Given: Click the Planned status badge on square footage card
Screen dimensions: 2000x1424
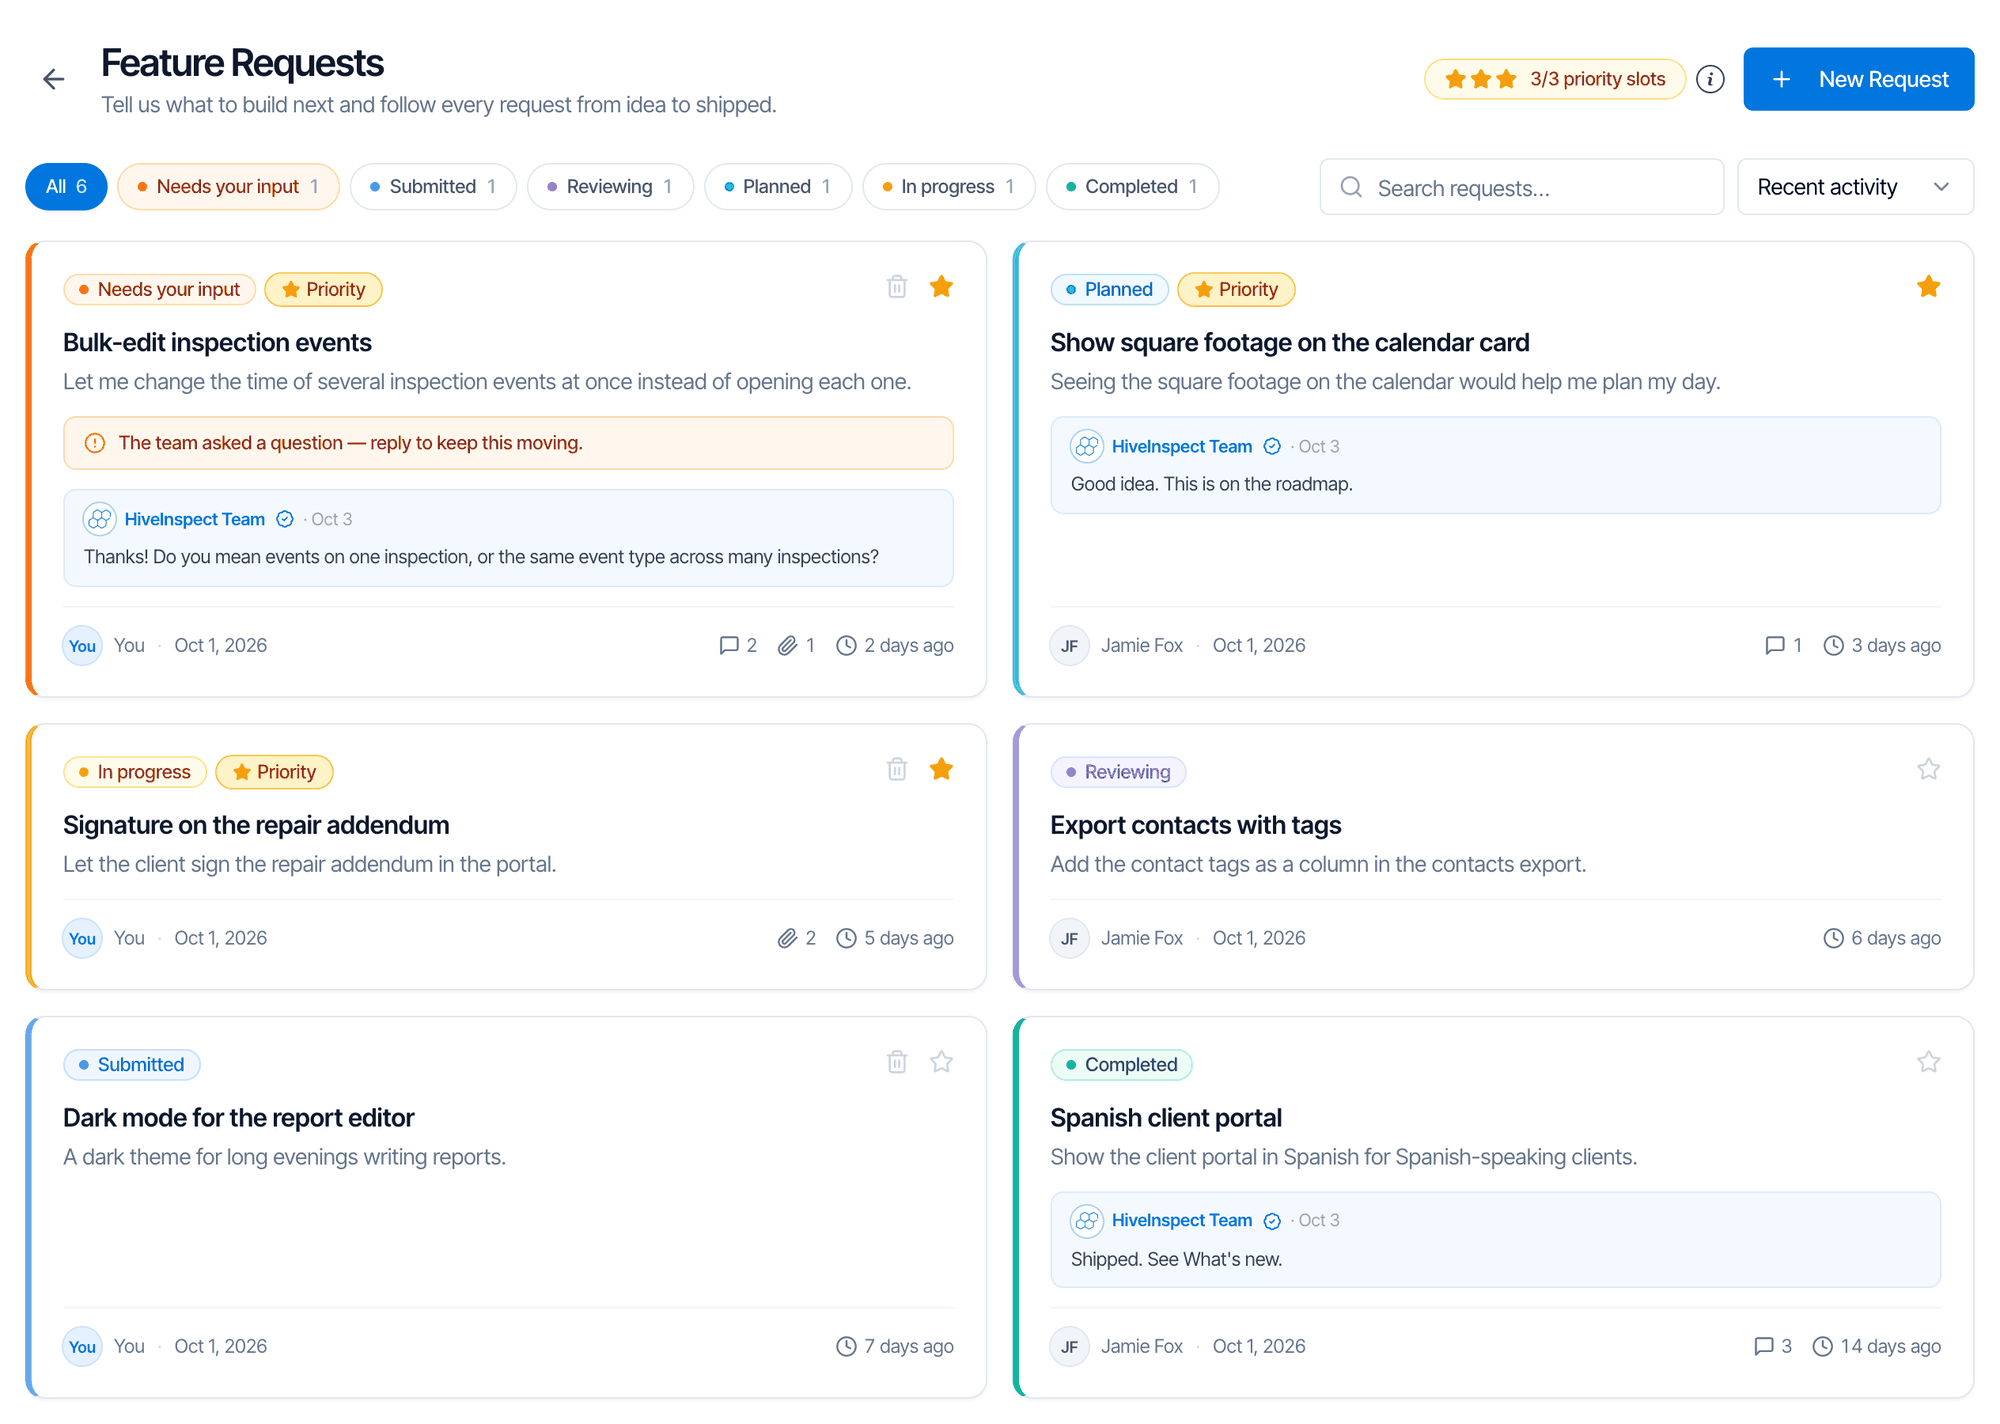Looking at the screenshot, I should point(1109,290).
